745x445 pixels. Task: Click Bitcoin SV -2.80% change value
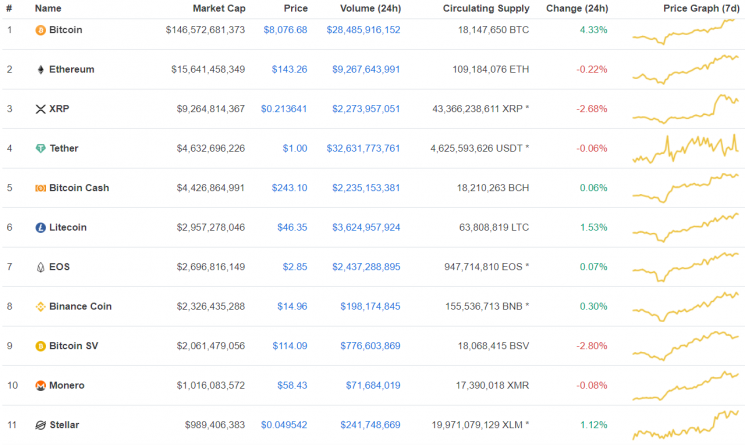pos(592,346)
